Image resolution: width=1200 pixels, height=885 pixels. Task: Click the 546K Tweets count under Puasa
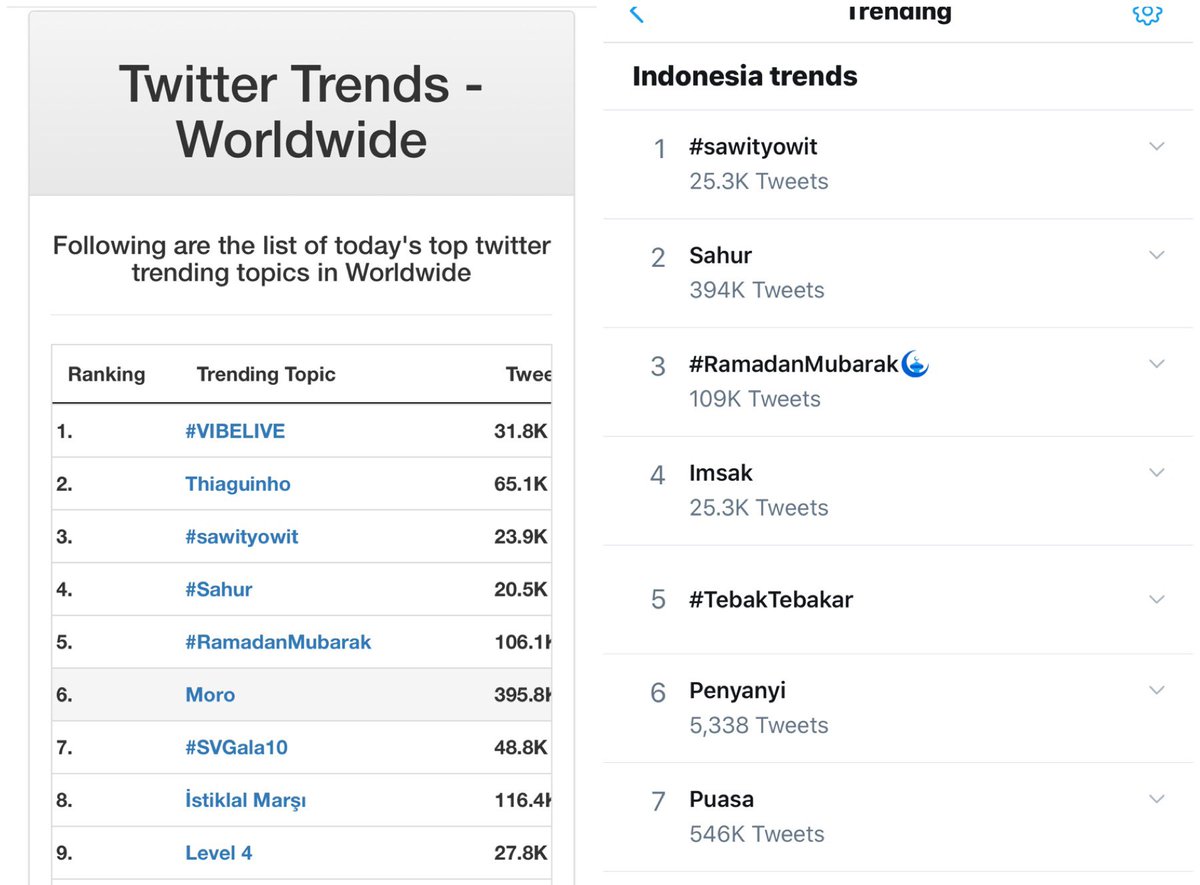(x=757, y=834)
